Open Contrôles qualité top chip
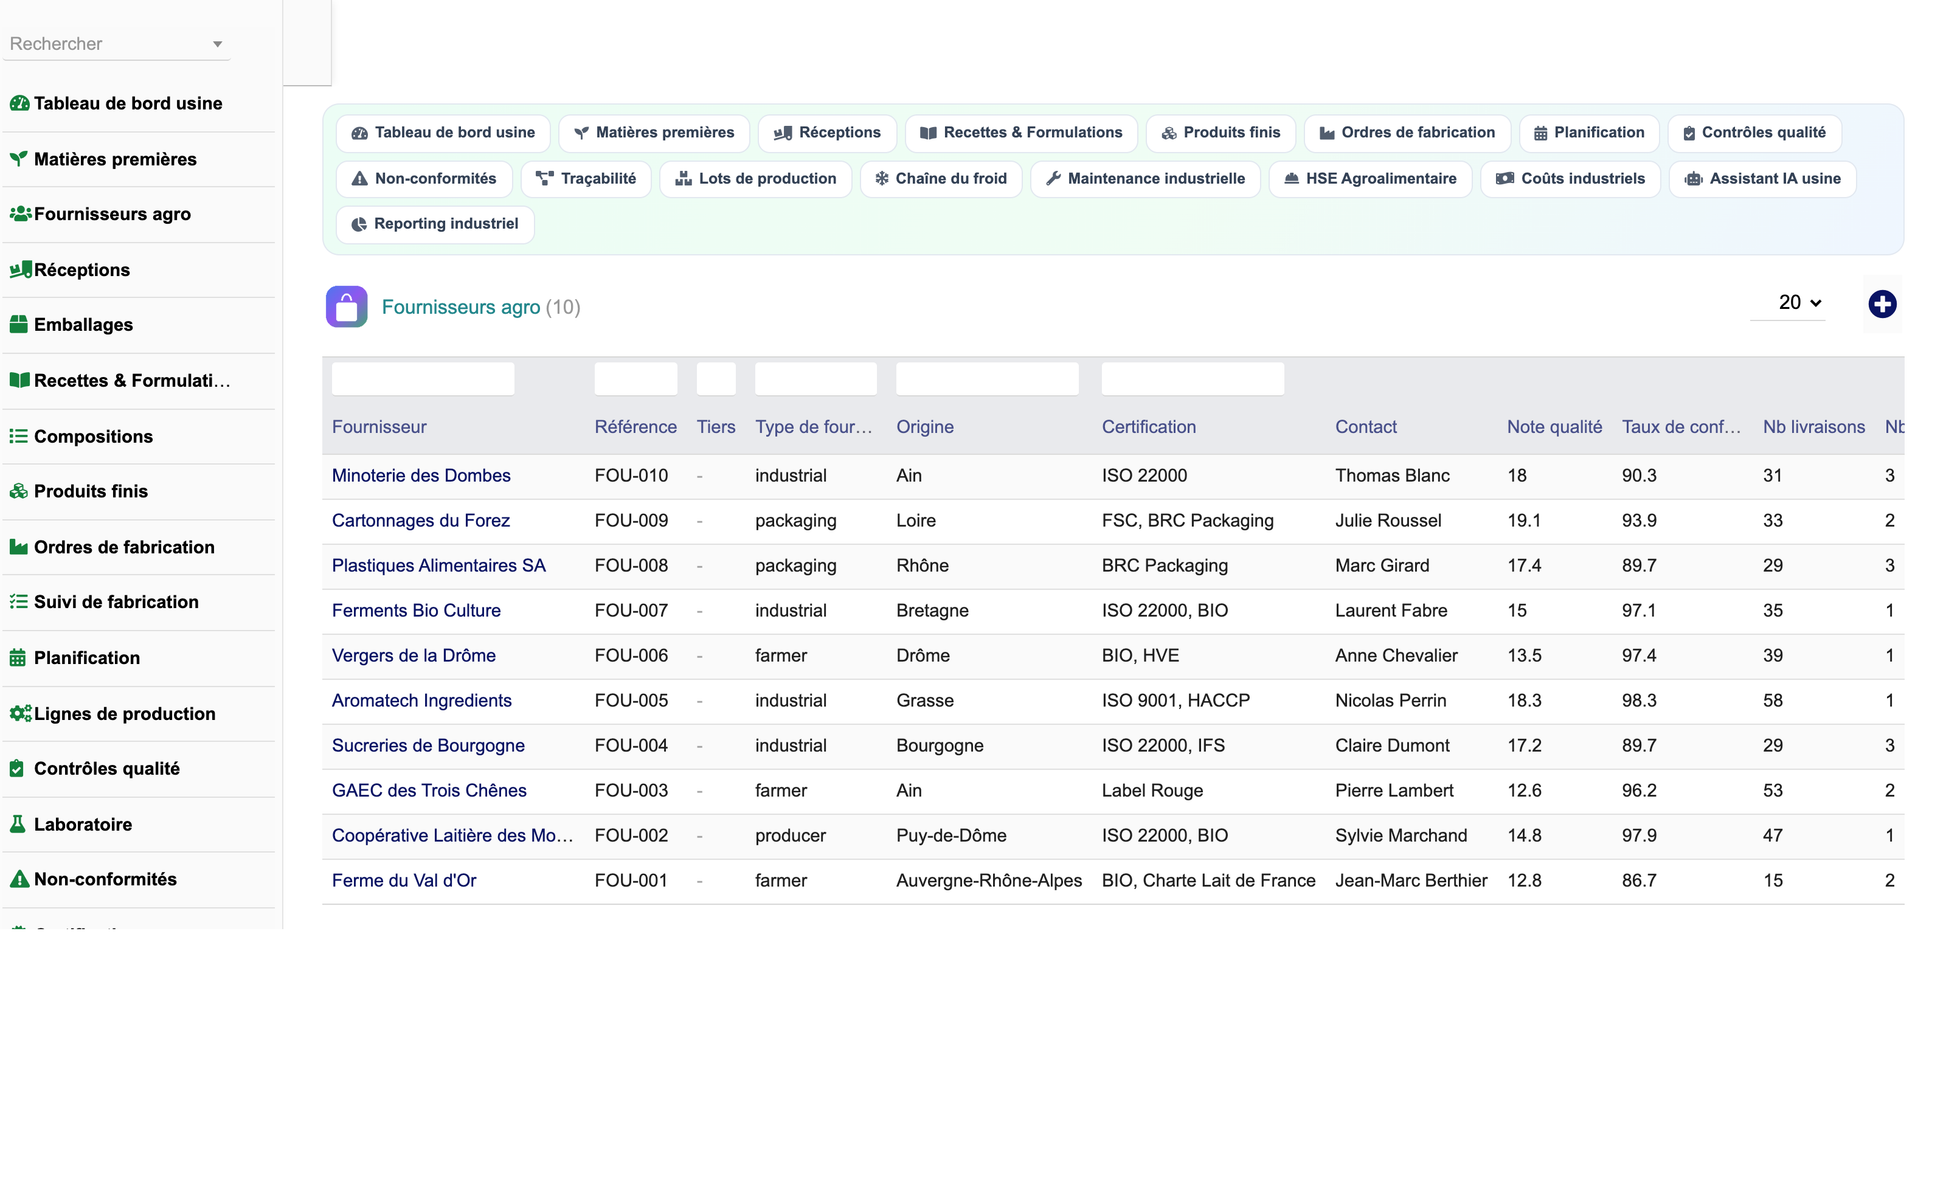The height and width of the screenshot is (1204, 1946). (1754, 133)
